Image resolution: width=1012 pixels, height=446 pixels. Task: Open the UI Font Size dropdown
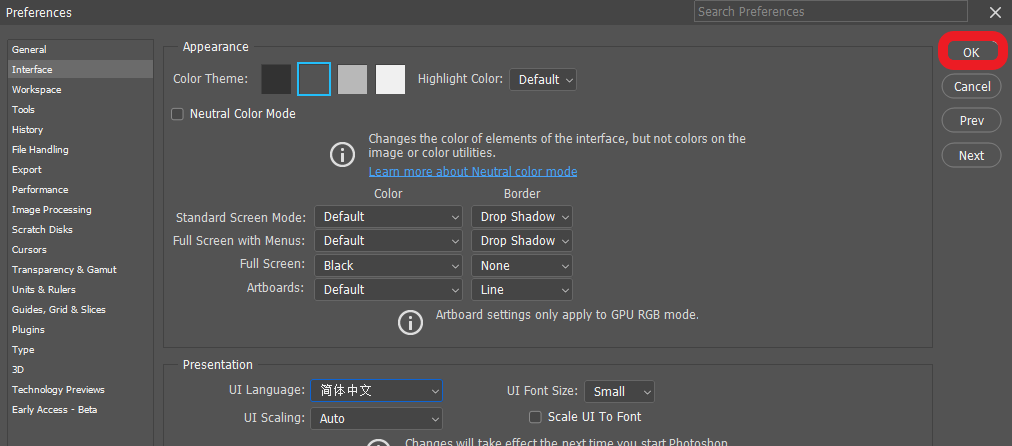(619, 392)
